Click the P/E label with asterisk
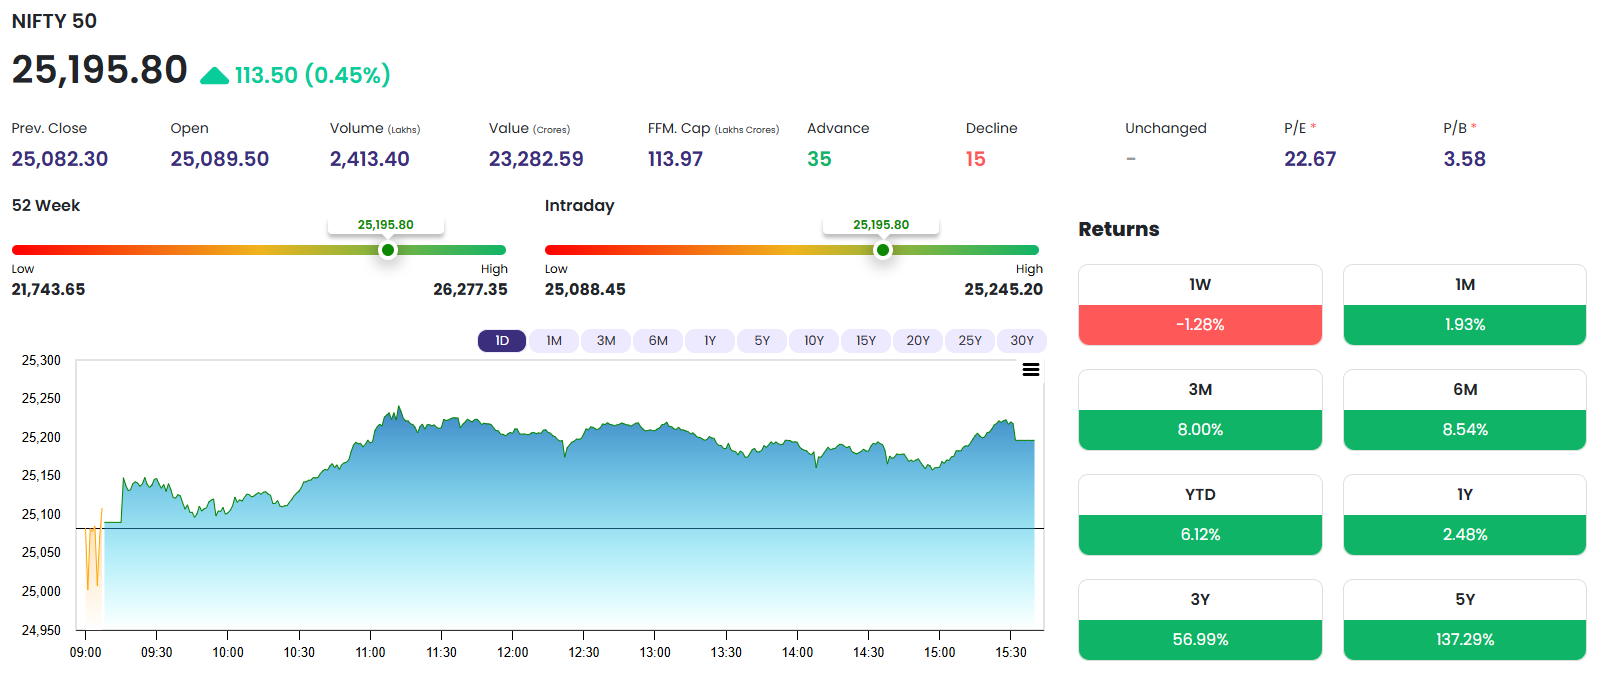This screenshot has height=679, width=1605. click(x=1300, y=128)
